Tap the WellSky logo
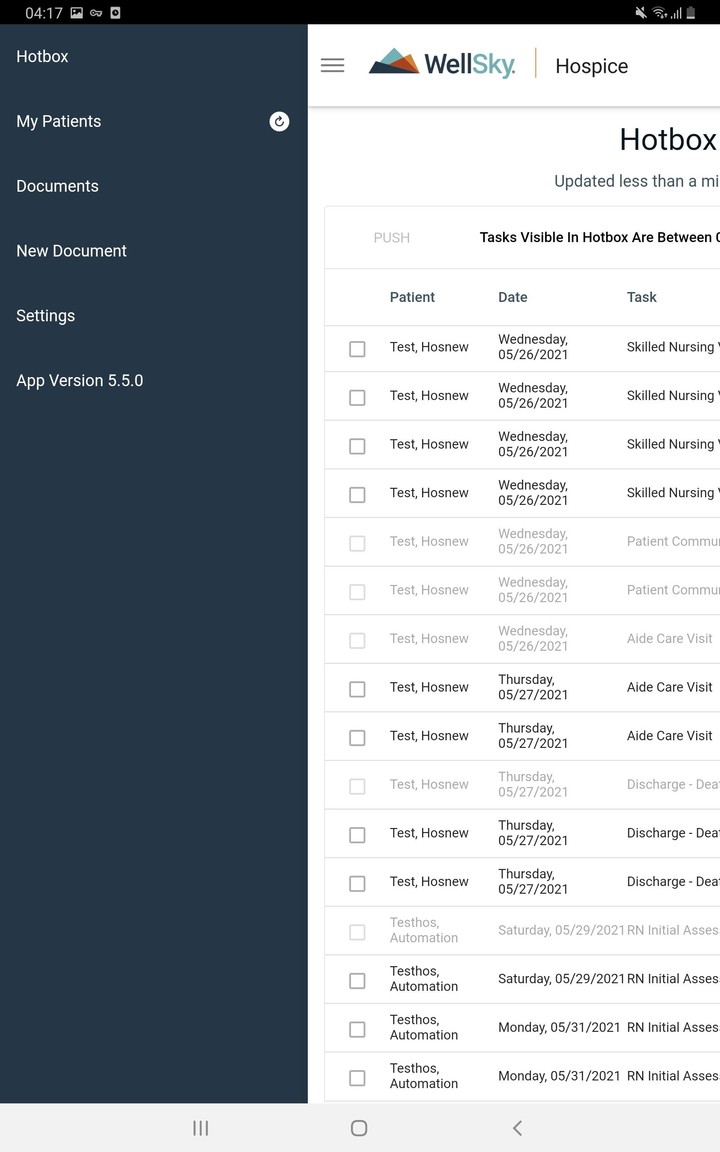 (x=442, y=64)
